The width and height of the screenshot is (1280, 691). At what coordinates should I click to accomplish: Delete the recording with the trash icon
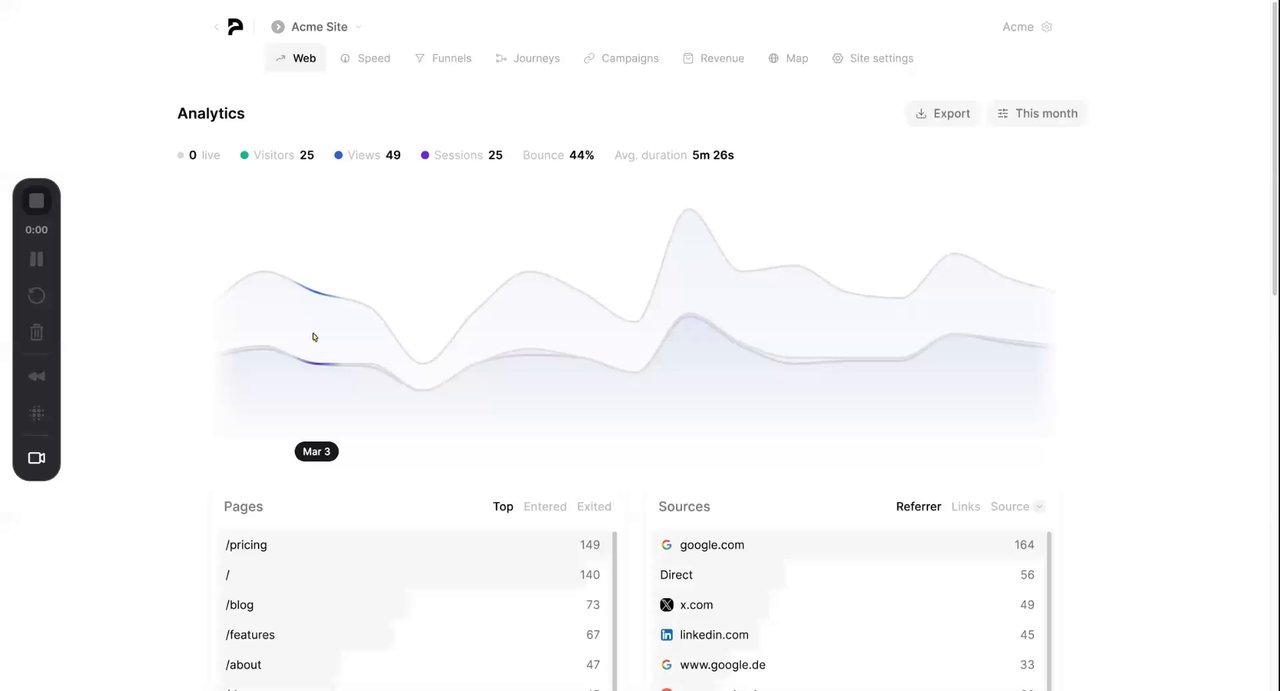pos(36,333)
